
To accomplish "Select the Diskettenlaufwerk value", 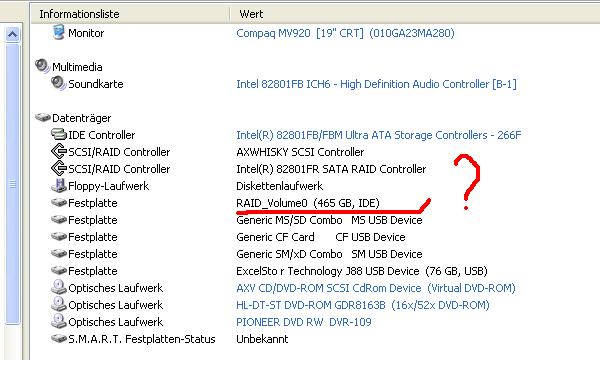I will (x=279, y=186).
